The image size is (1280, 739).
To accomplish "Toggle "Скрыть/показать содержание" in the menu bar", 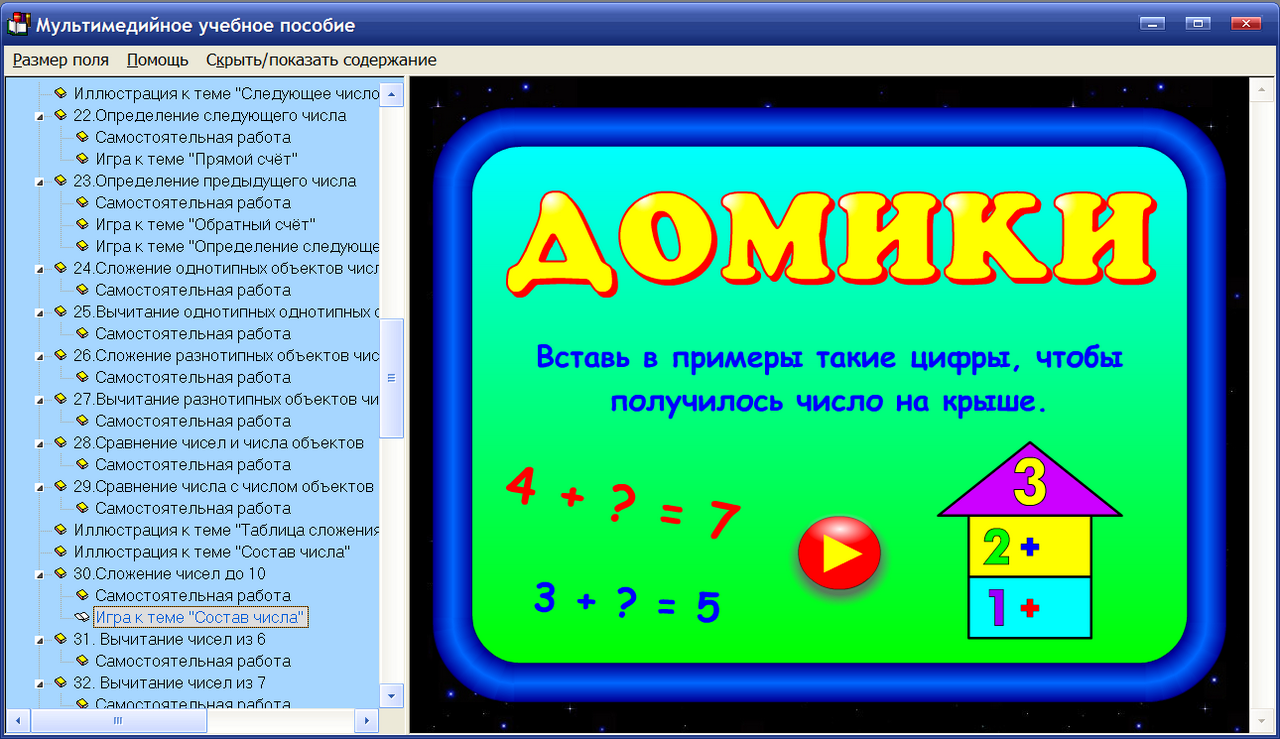I will pos(322,60).
